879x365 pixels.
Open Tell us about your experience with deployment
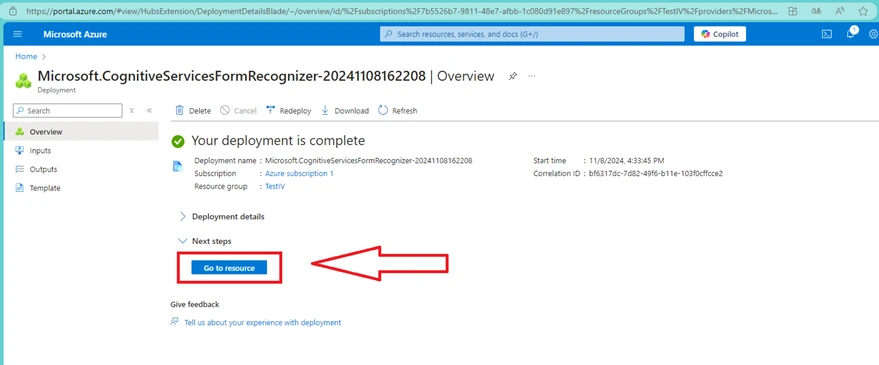[x=262, y=322]
